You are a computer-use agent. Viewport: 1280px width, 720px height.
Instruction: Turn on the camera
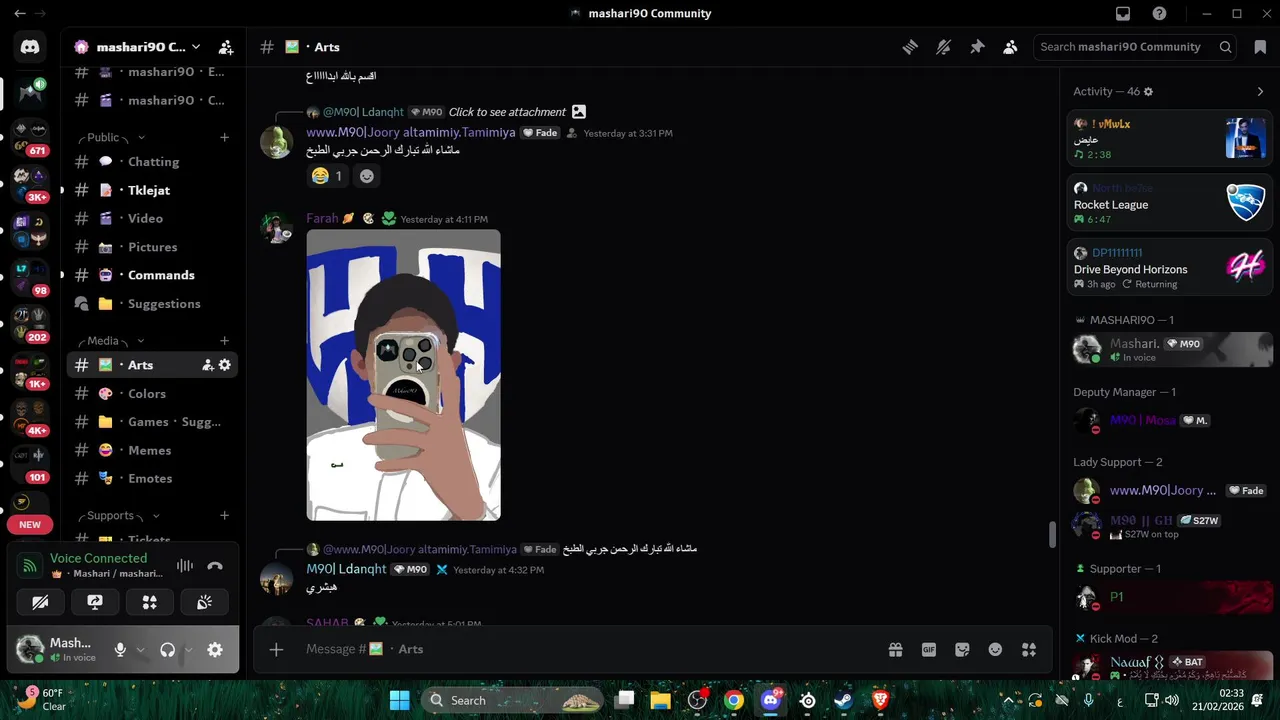pyautogui.click(x=40, y=602)
